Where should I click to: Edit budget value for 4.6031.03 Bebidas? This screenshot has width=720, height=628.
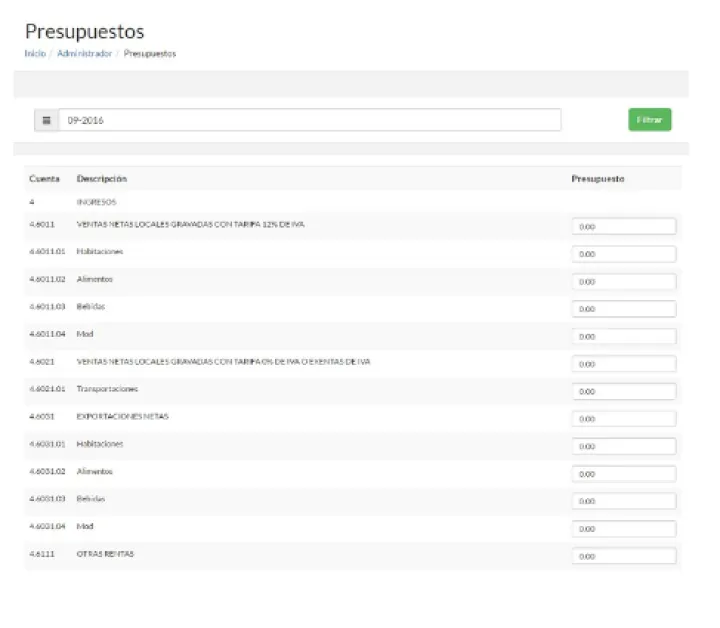[x=623, y=501]
